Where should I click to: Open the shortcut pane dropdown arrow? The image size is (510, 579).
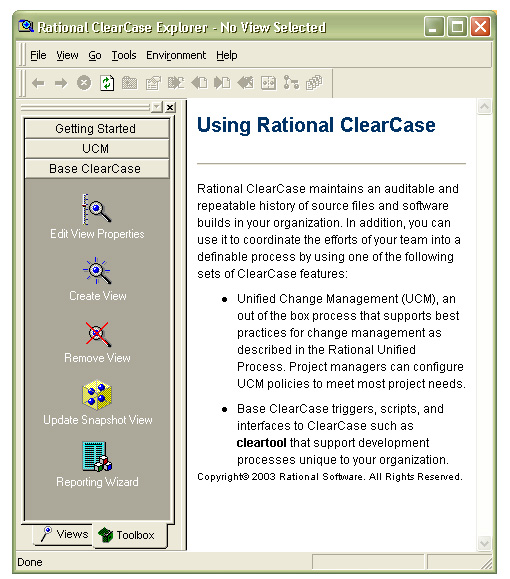157,107
